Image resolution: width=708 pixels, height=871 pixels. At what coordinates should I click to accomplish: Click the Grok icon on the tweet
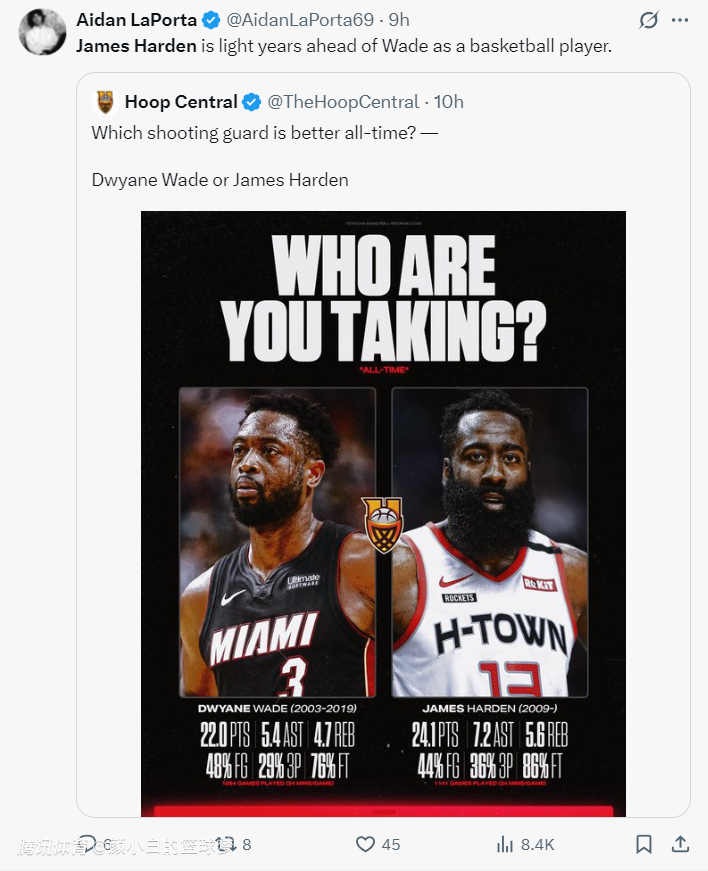pos(648,21)
